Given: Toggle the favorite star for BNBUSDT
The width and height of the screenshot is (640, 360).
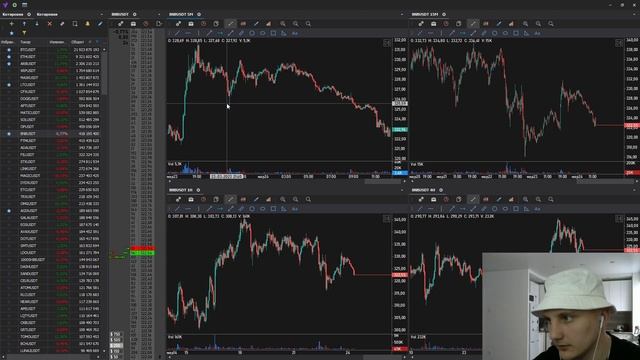Looking at the screenshot, I should point(9,133).
